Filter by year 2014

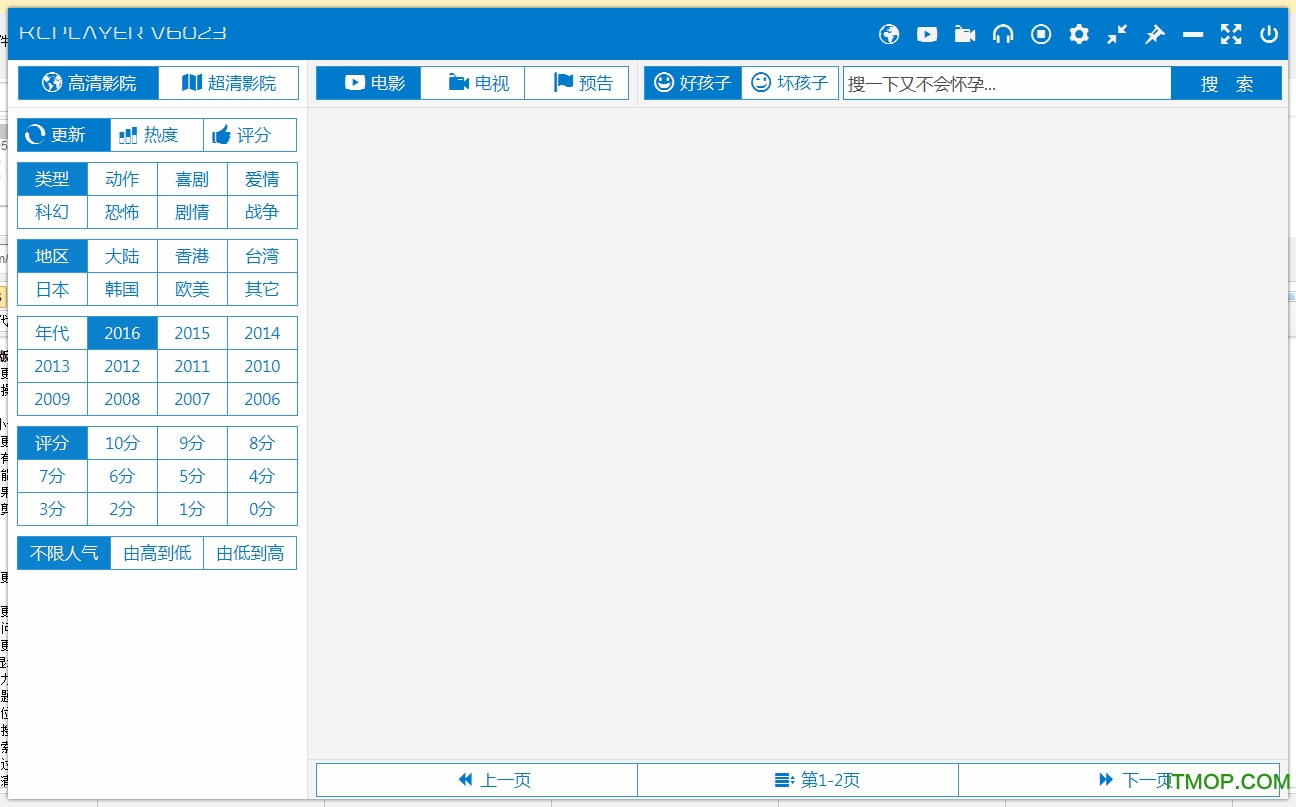tap(262, 333)
